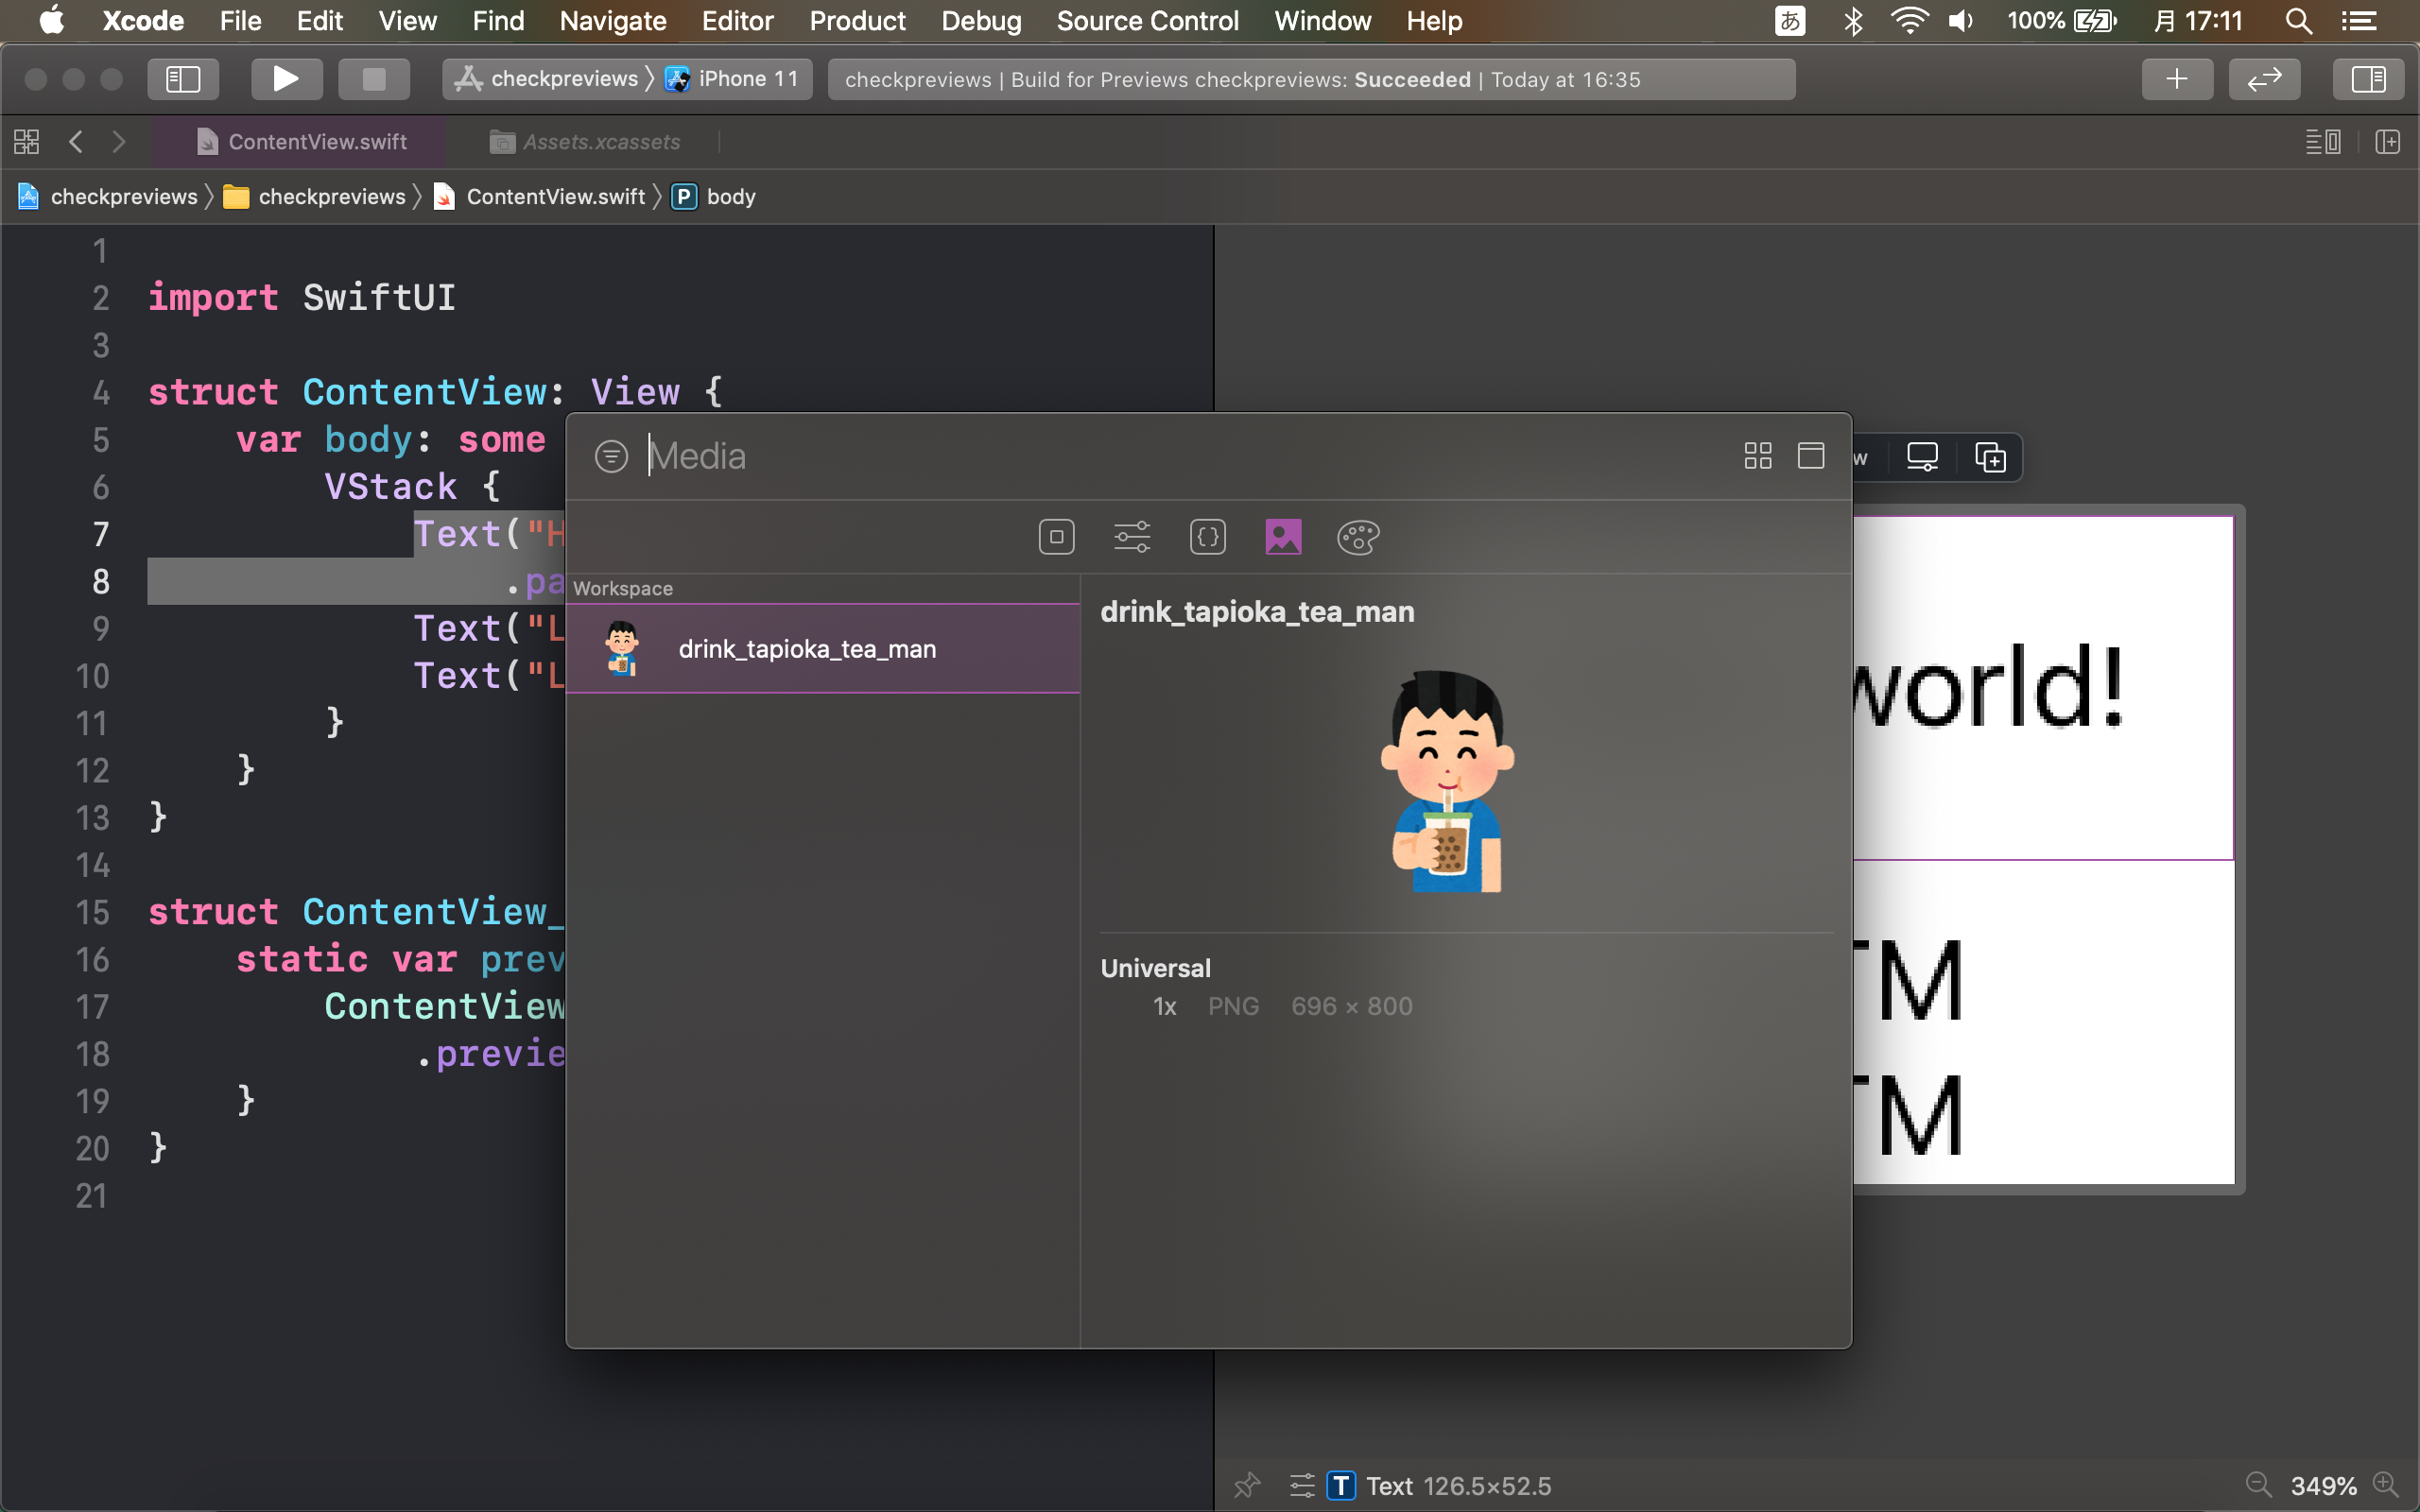Open the Code Snippets library tab

[x=1207, y=537]
